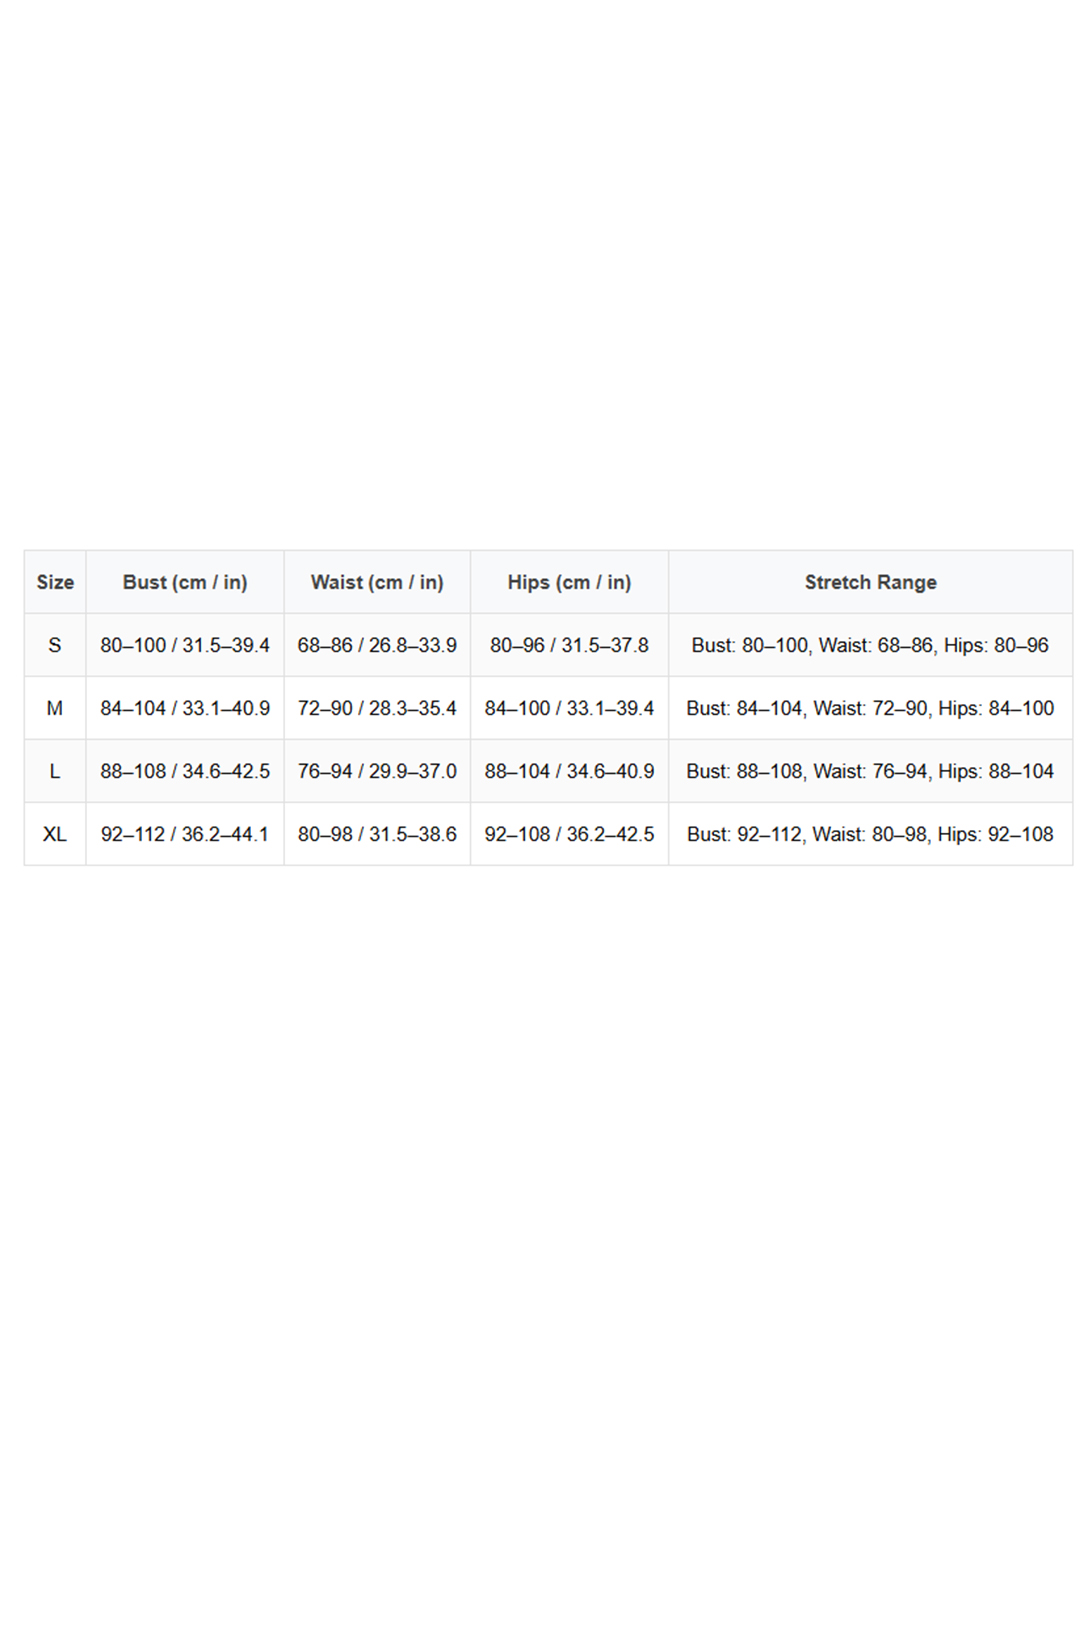Click the Size column header

[55, 582]
